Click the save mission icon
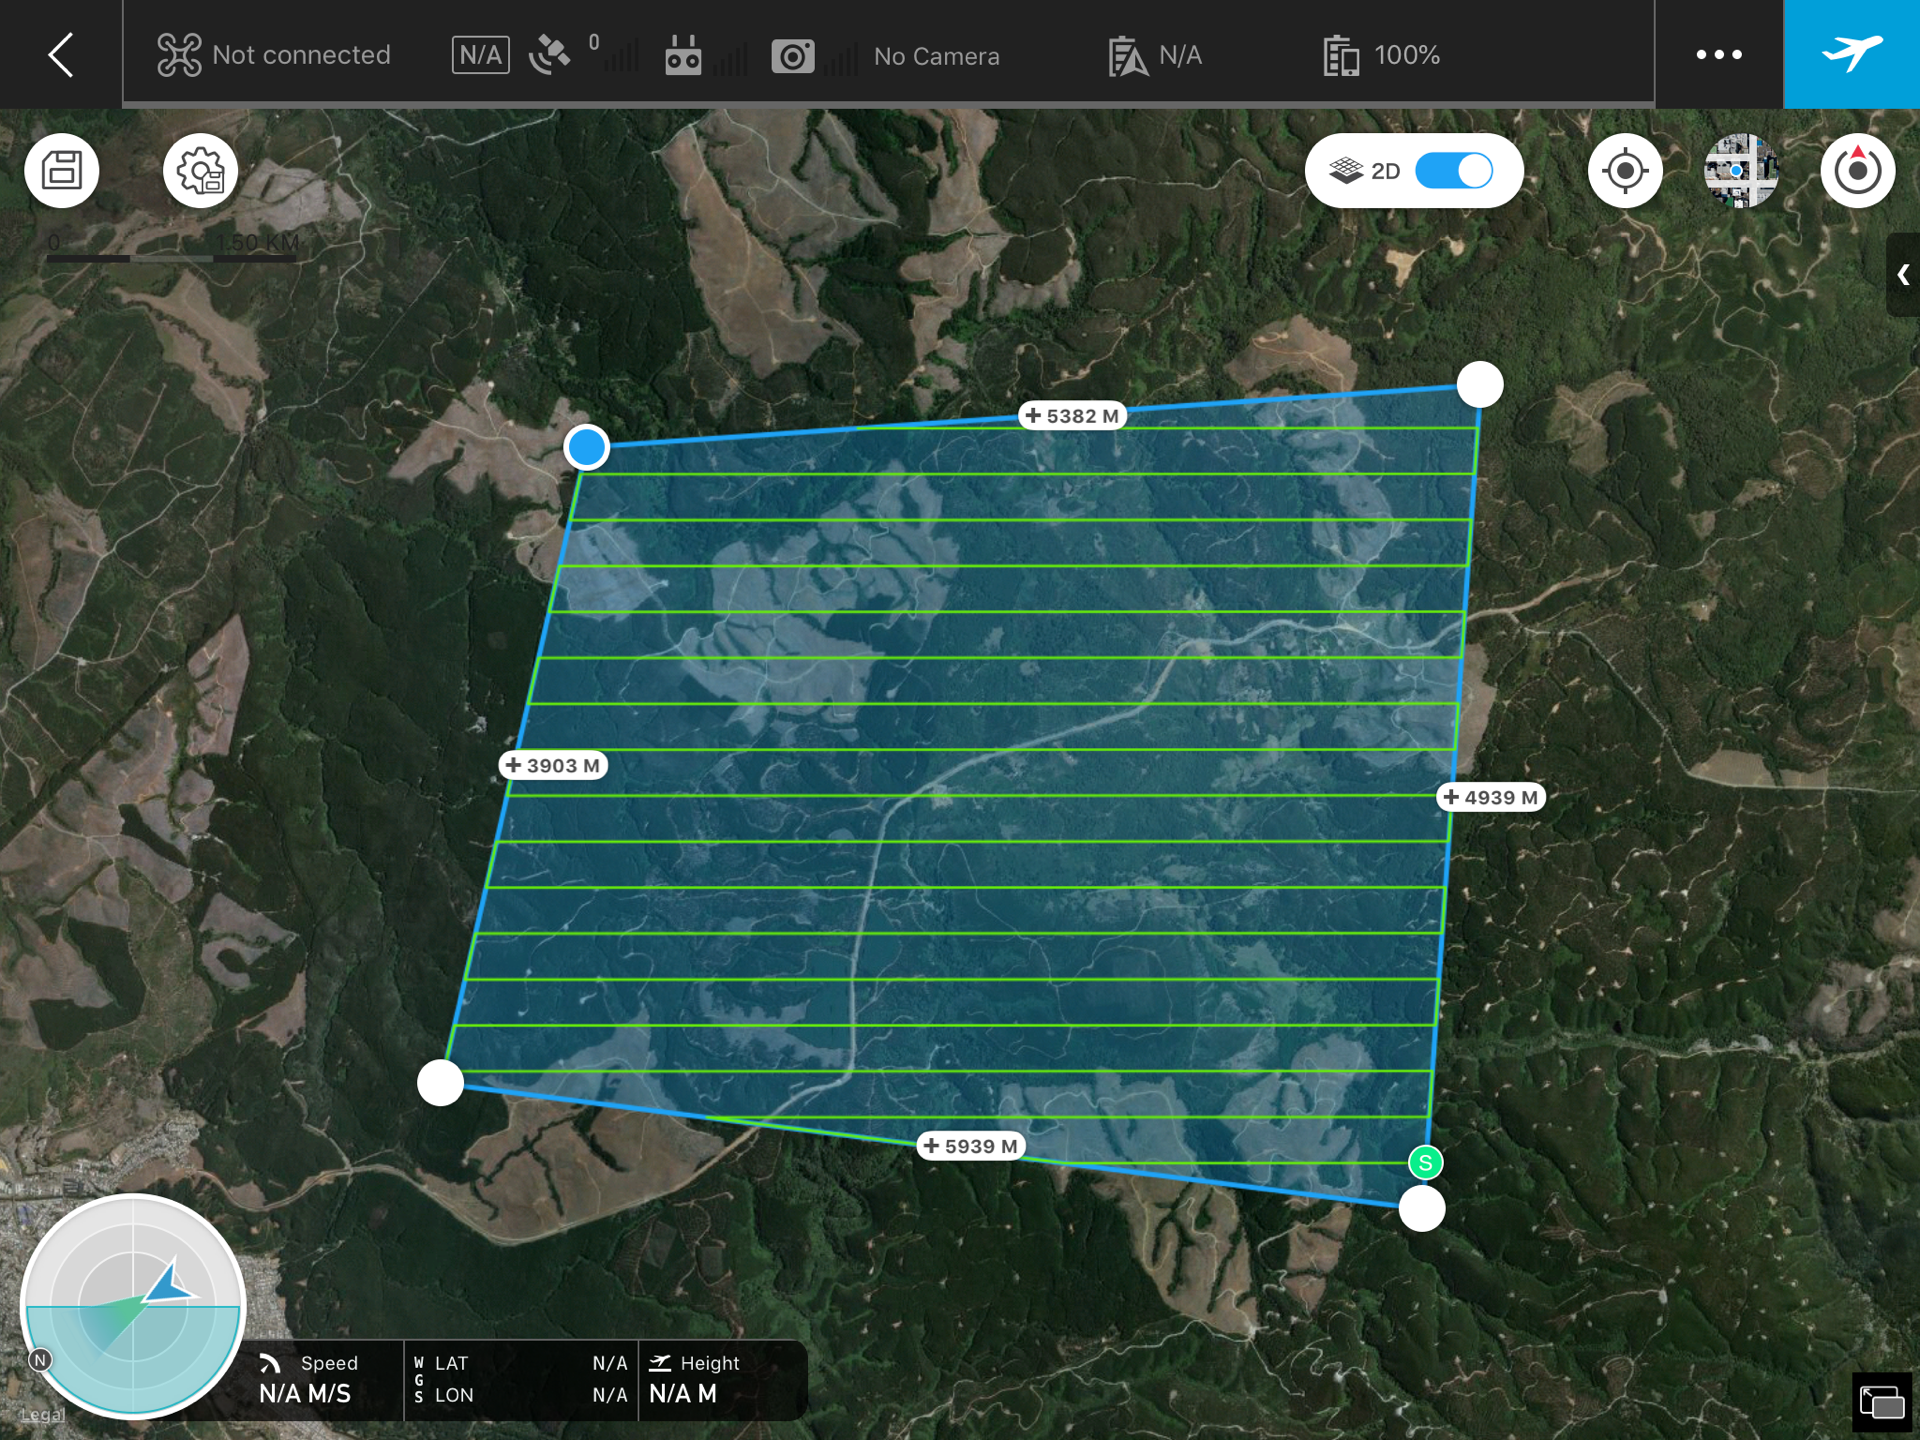This screenshot has height=1440, width=1920. (62, 171)
